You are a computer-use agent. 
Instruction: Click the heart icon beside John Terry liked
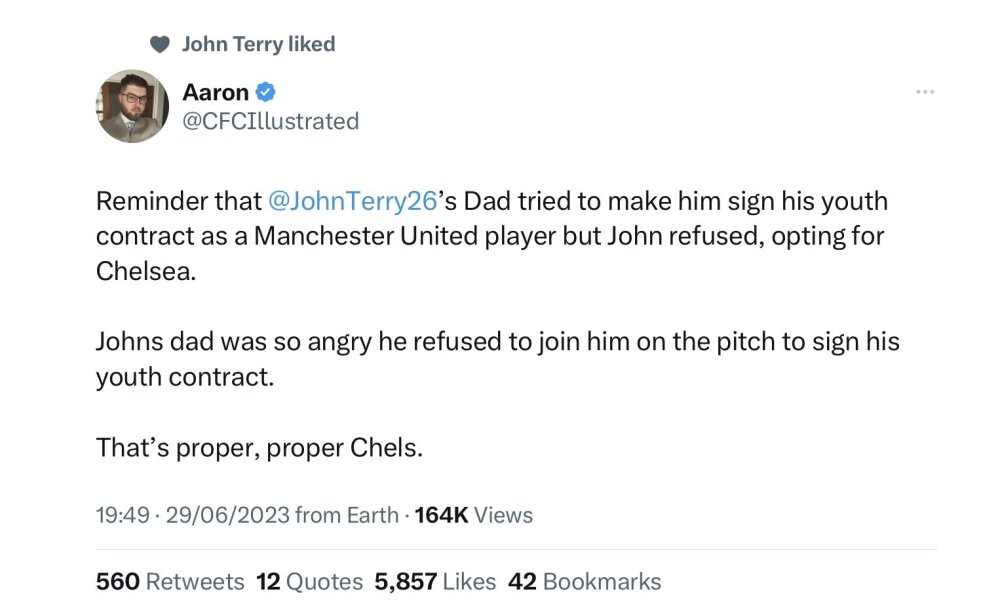tap(159, 44)
